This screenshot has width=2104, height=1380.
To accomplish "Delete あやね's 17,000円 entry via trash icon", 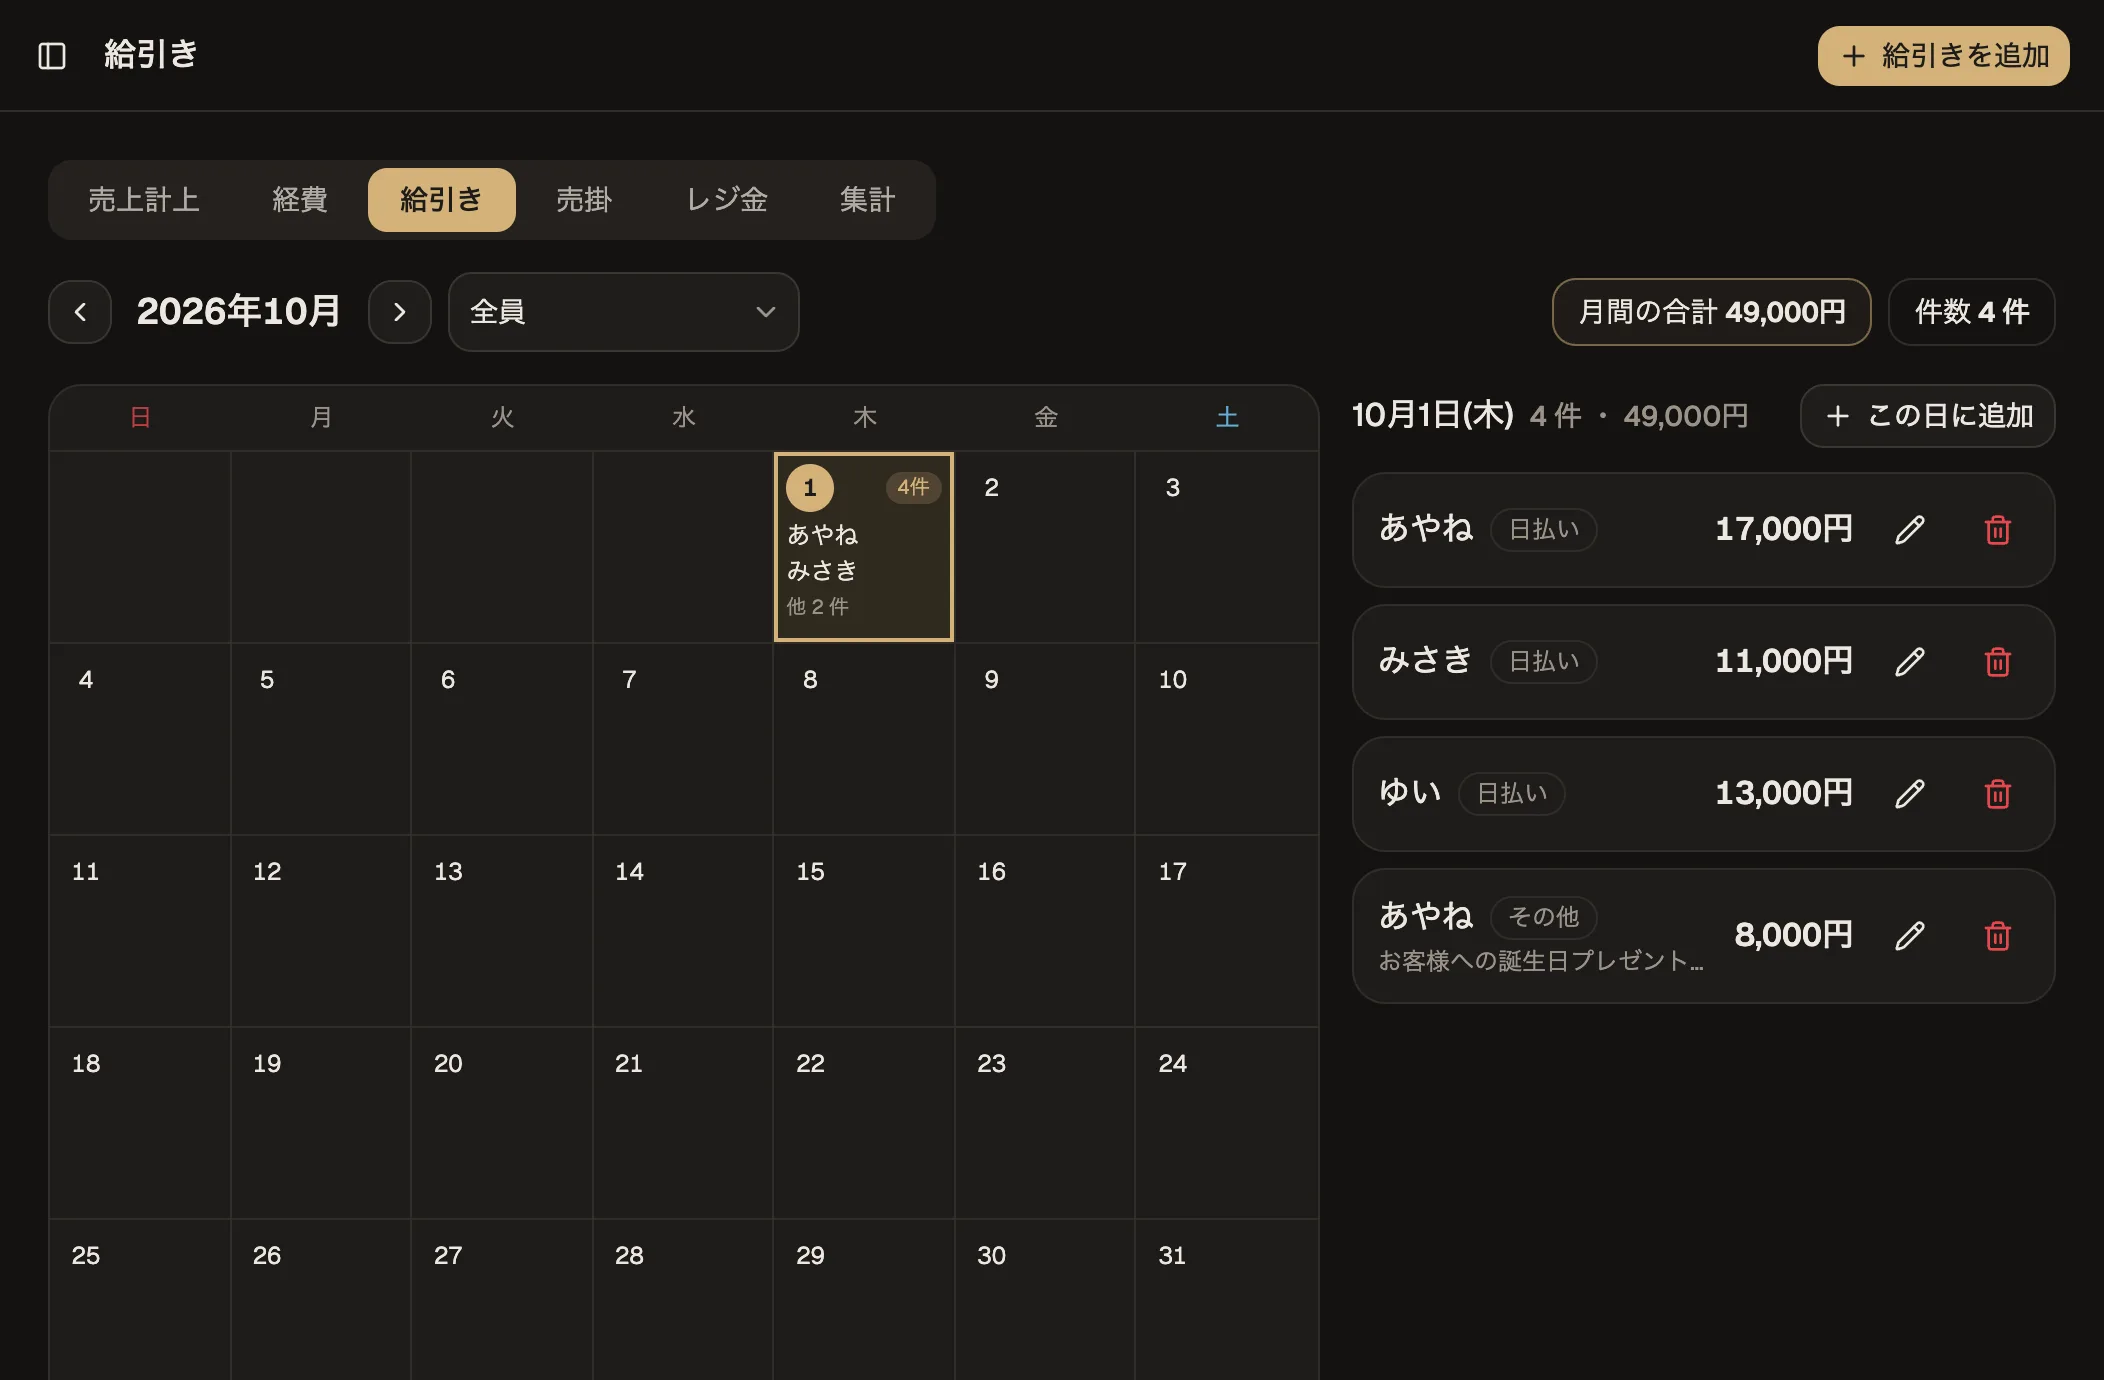I will tap(1998, 530).
